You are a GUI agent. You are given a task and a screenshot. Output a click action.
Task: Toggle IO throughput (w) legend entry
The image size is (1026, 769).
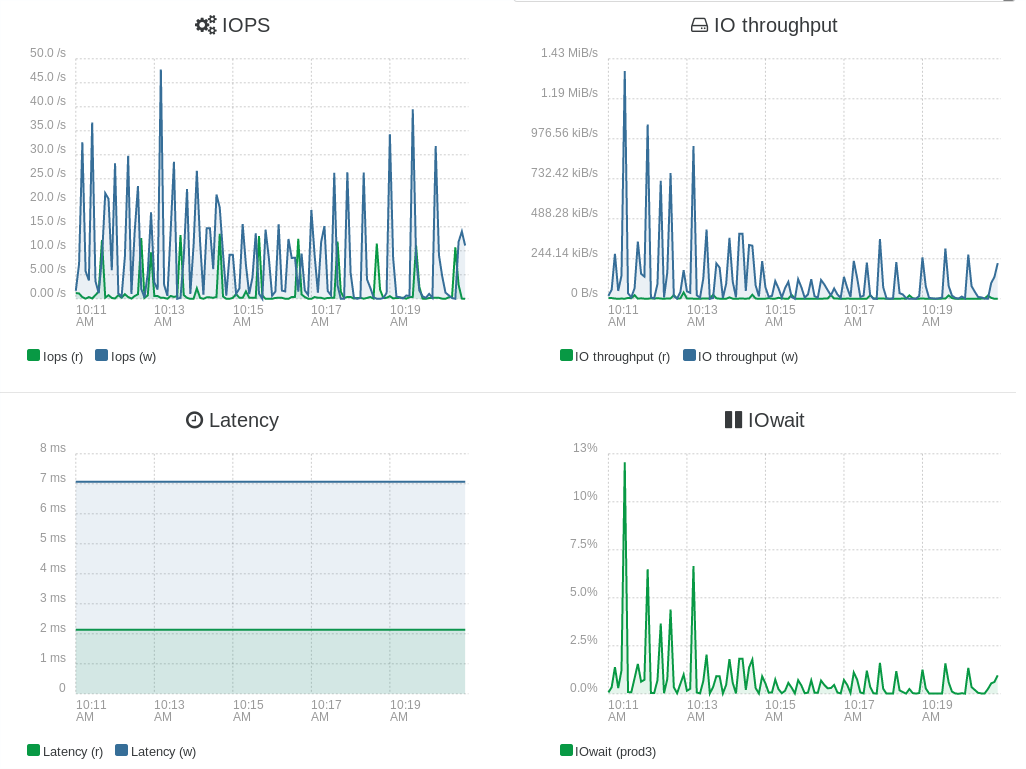click(x=741, y=357)
